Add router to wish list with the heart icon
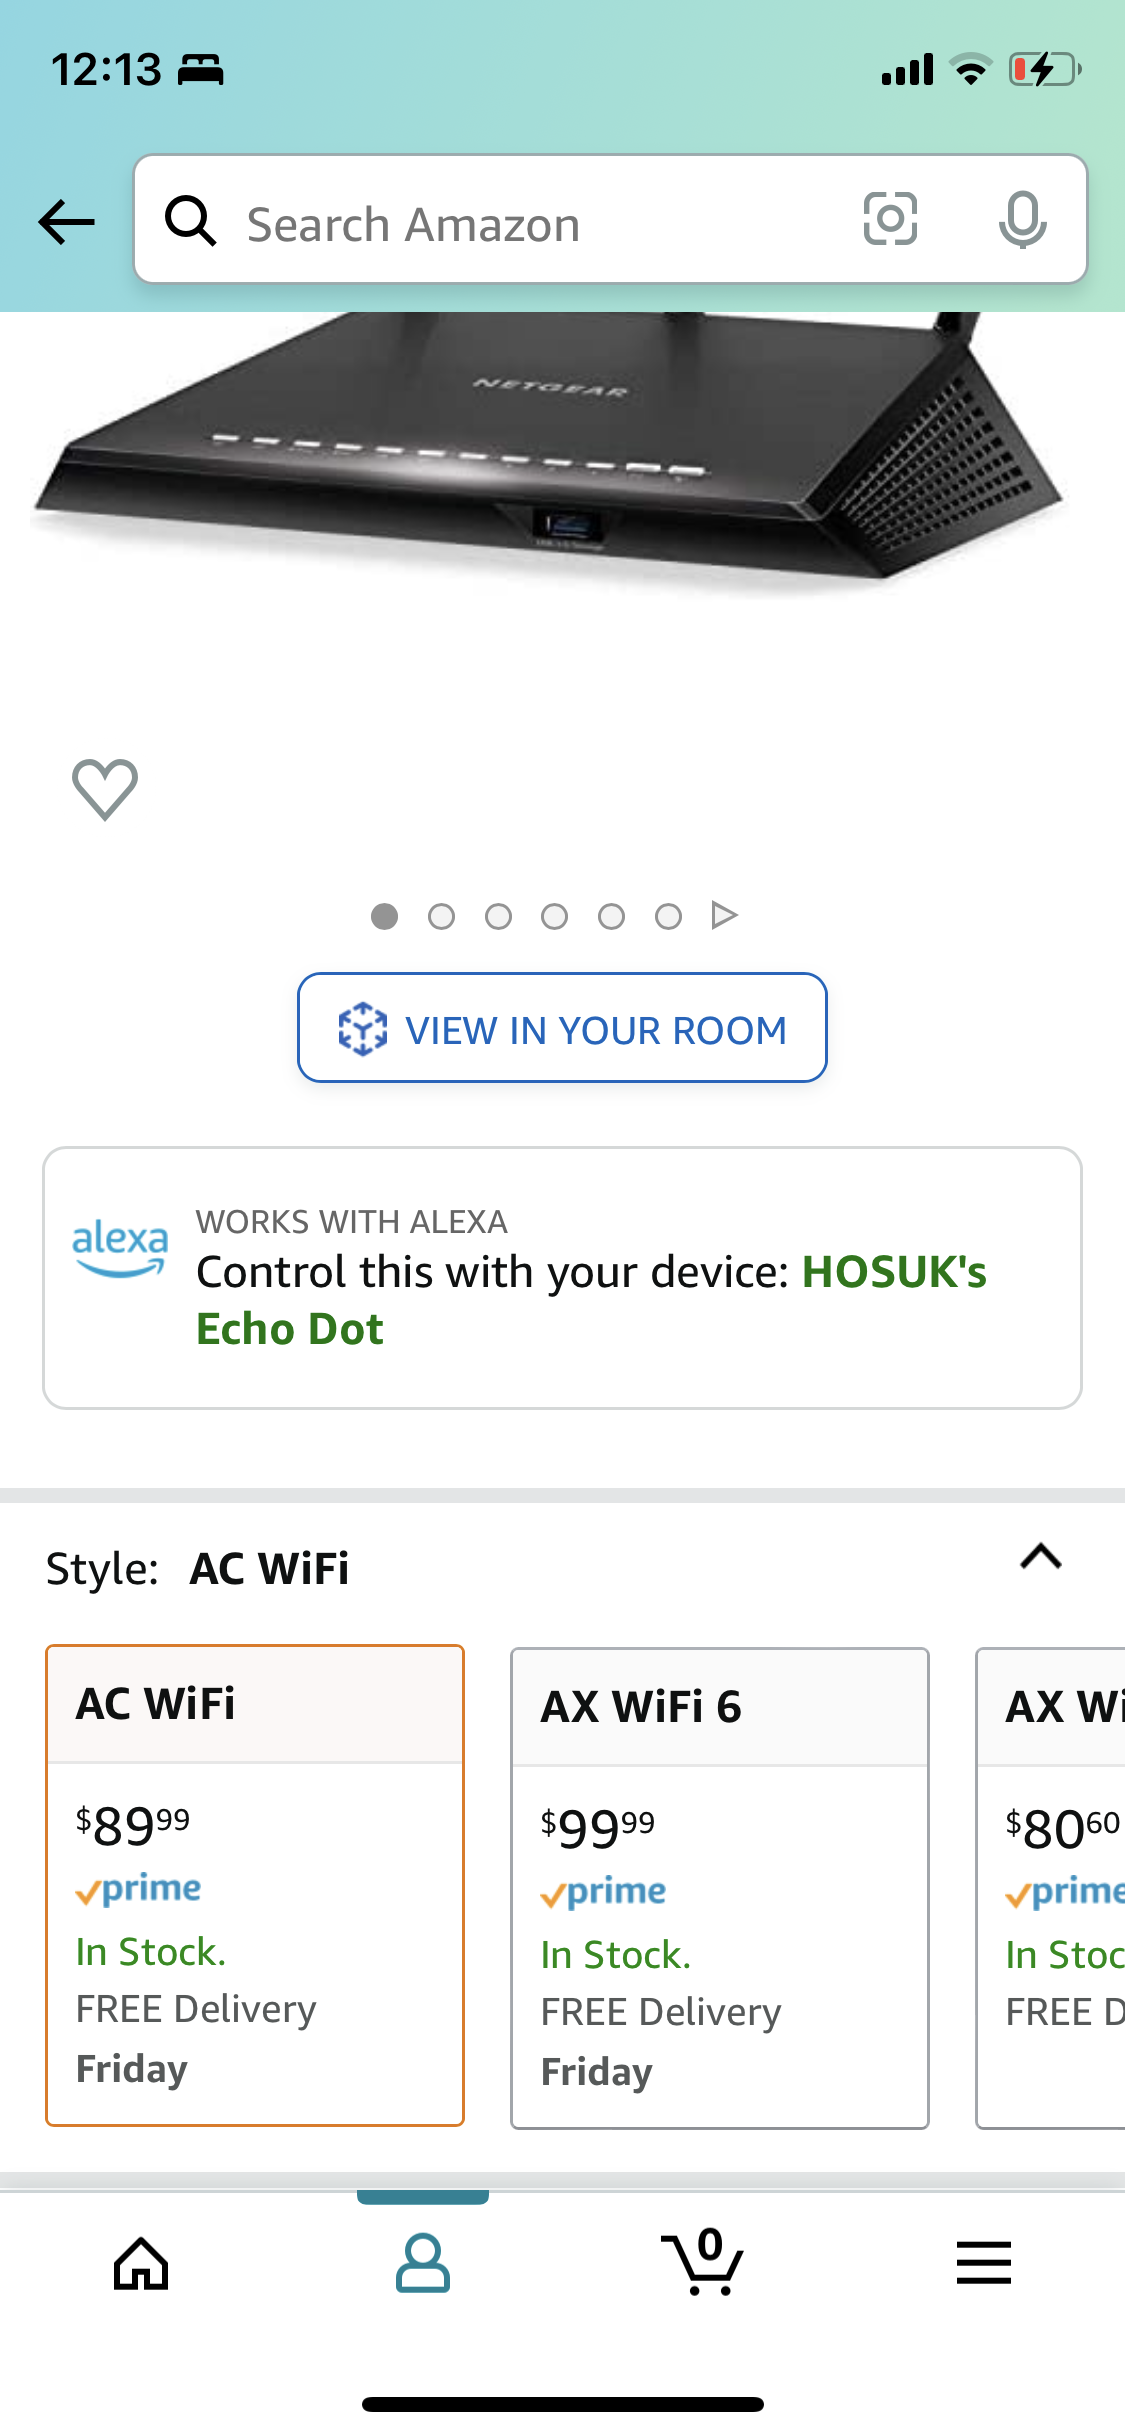The height and width of the screenshot is (2436, 1125). pos(105,789)
